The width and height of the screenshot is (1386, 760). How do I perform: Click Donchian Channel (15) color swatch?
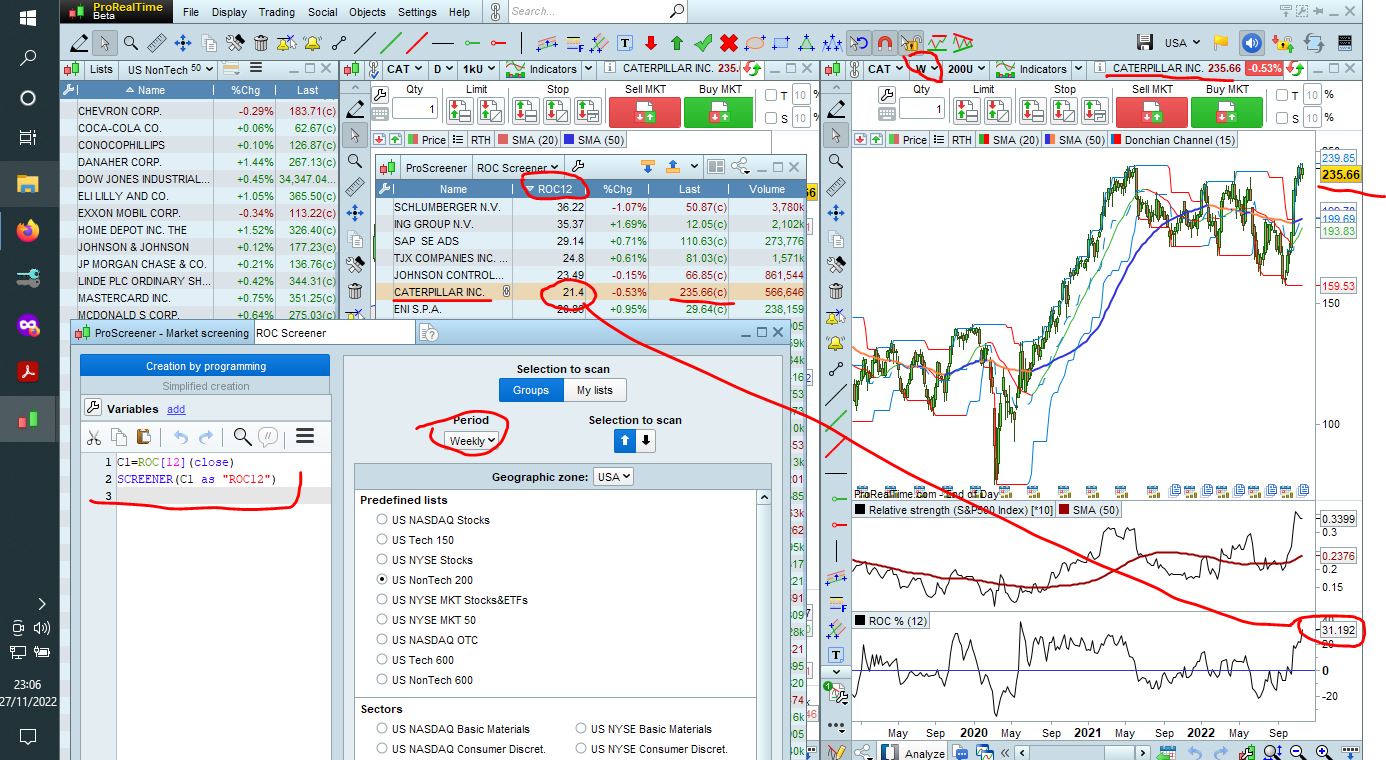(x=1115, y=140)
